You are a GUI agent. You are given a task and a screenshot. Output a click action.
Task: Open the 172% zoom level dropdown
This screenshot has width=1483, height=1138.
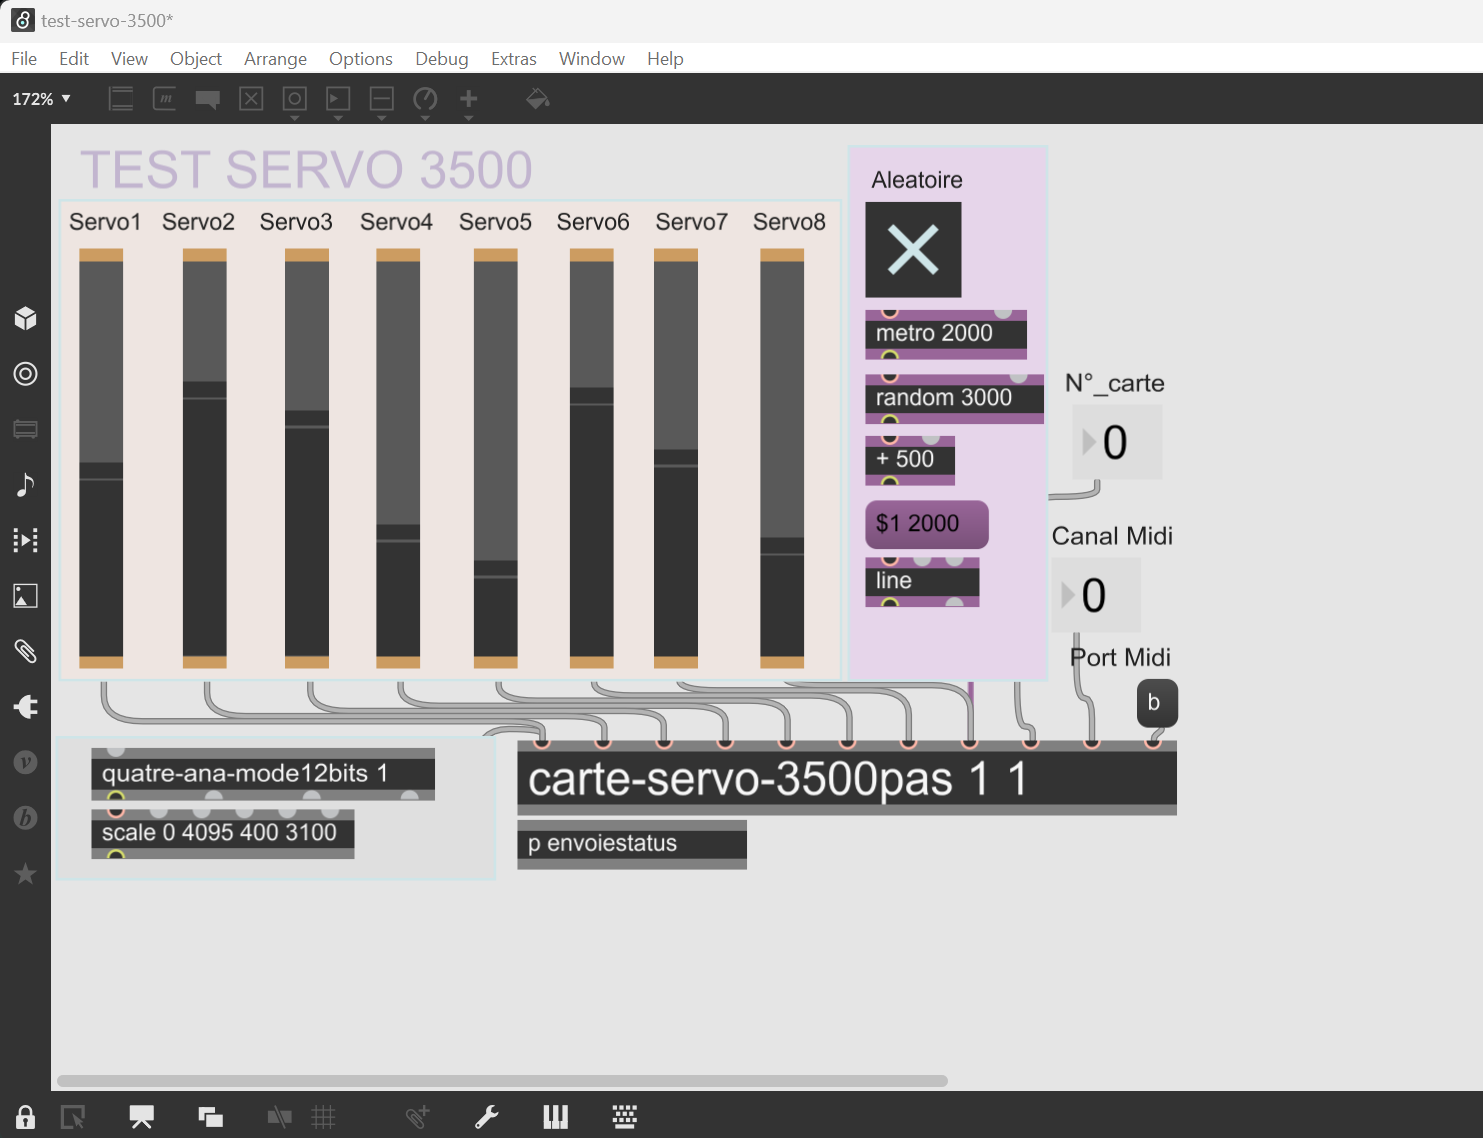[41, 99]
